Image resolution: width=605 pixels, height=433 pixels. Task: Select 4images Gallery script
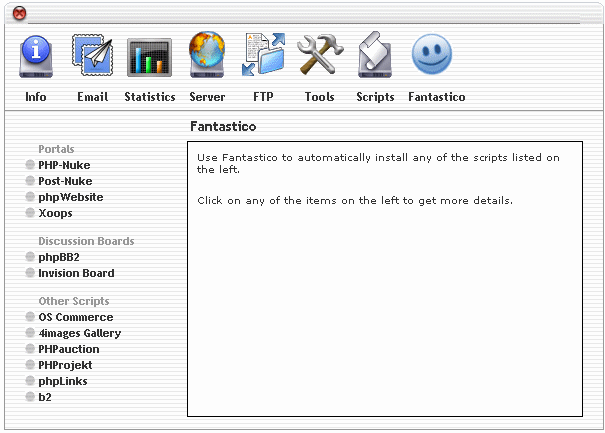coord(79,333)
